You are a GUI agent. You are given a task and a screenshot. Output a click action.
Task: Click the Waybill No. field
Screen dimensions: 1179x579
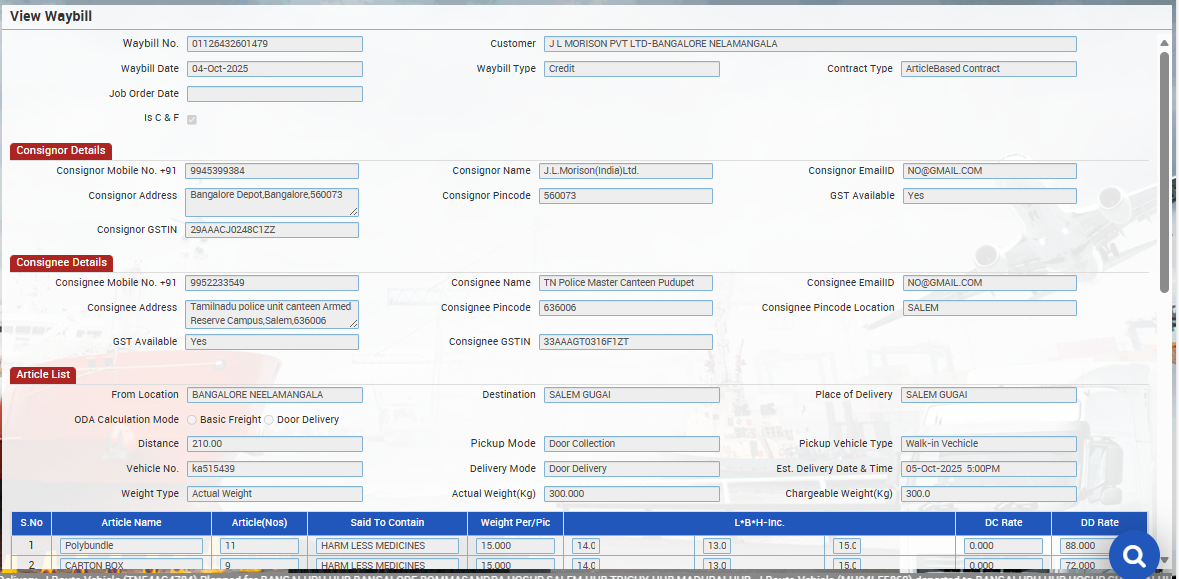pos(274,44)
